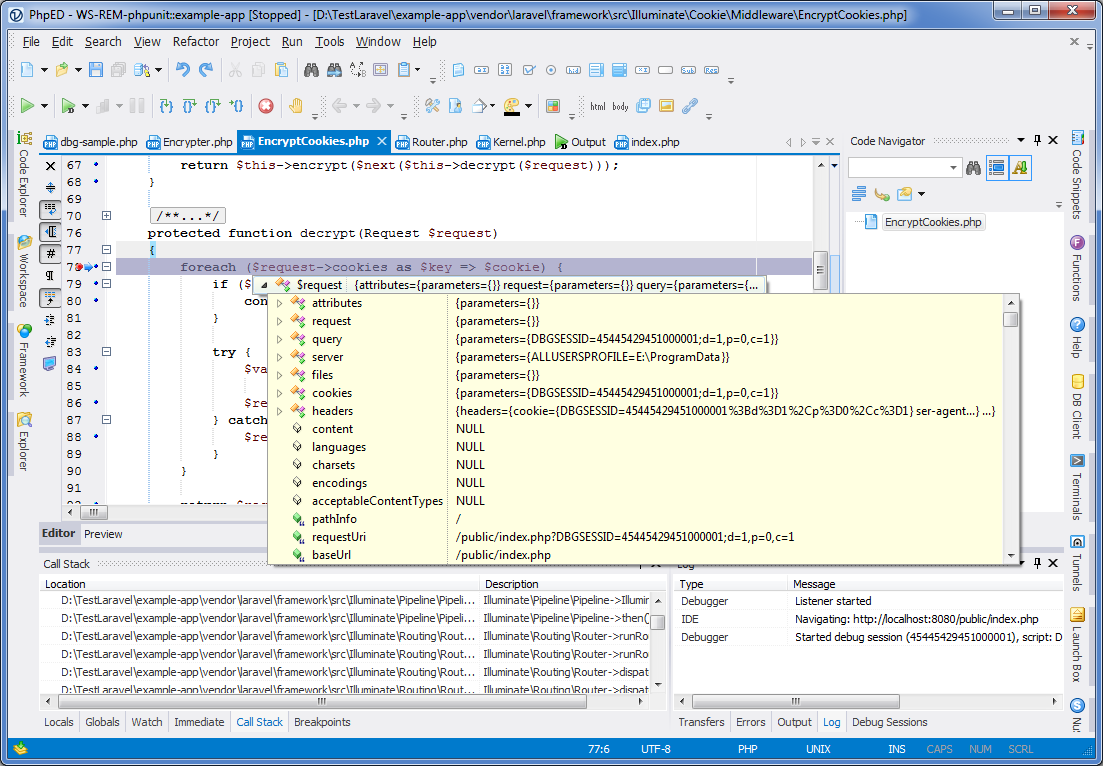Switch to the Router.php tab
Image resolution: width=1103 pixels, height=766 pixels.
coord(431,142)
